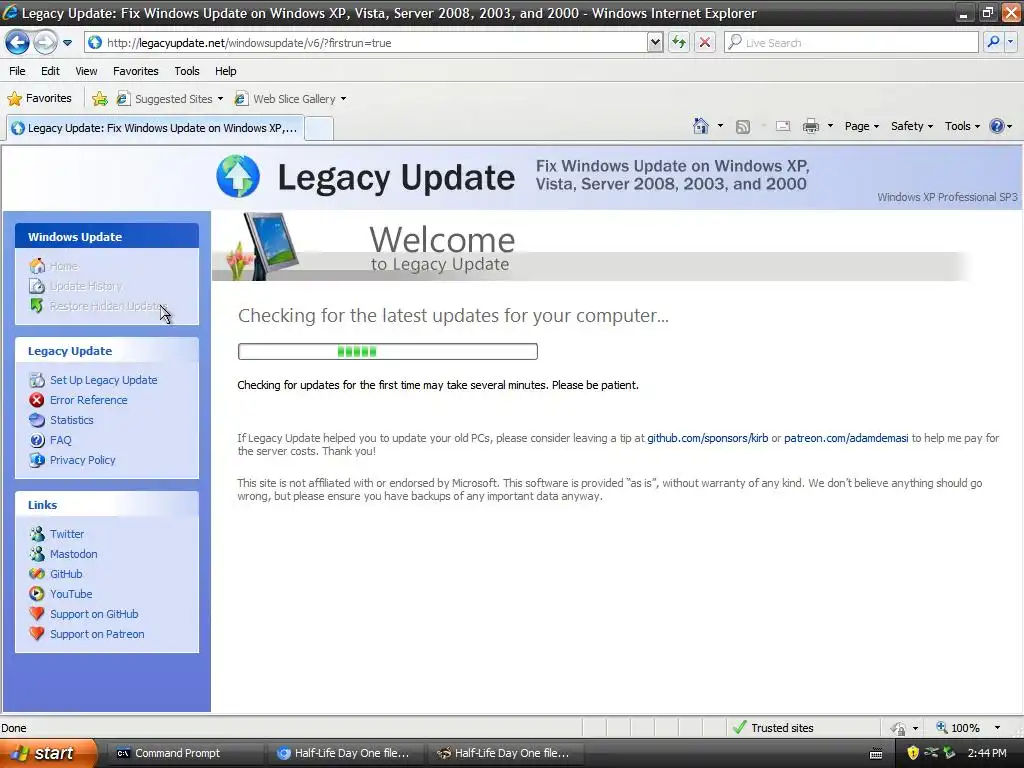This screenshot has height=768, width=1024.
Task: Open the Safety command bar menu
Action: 912,126
